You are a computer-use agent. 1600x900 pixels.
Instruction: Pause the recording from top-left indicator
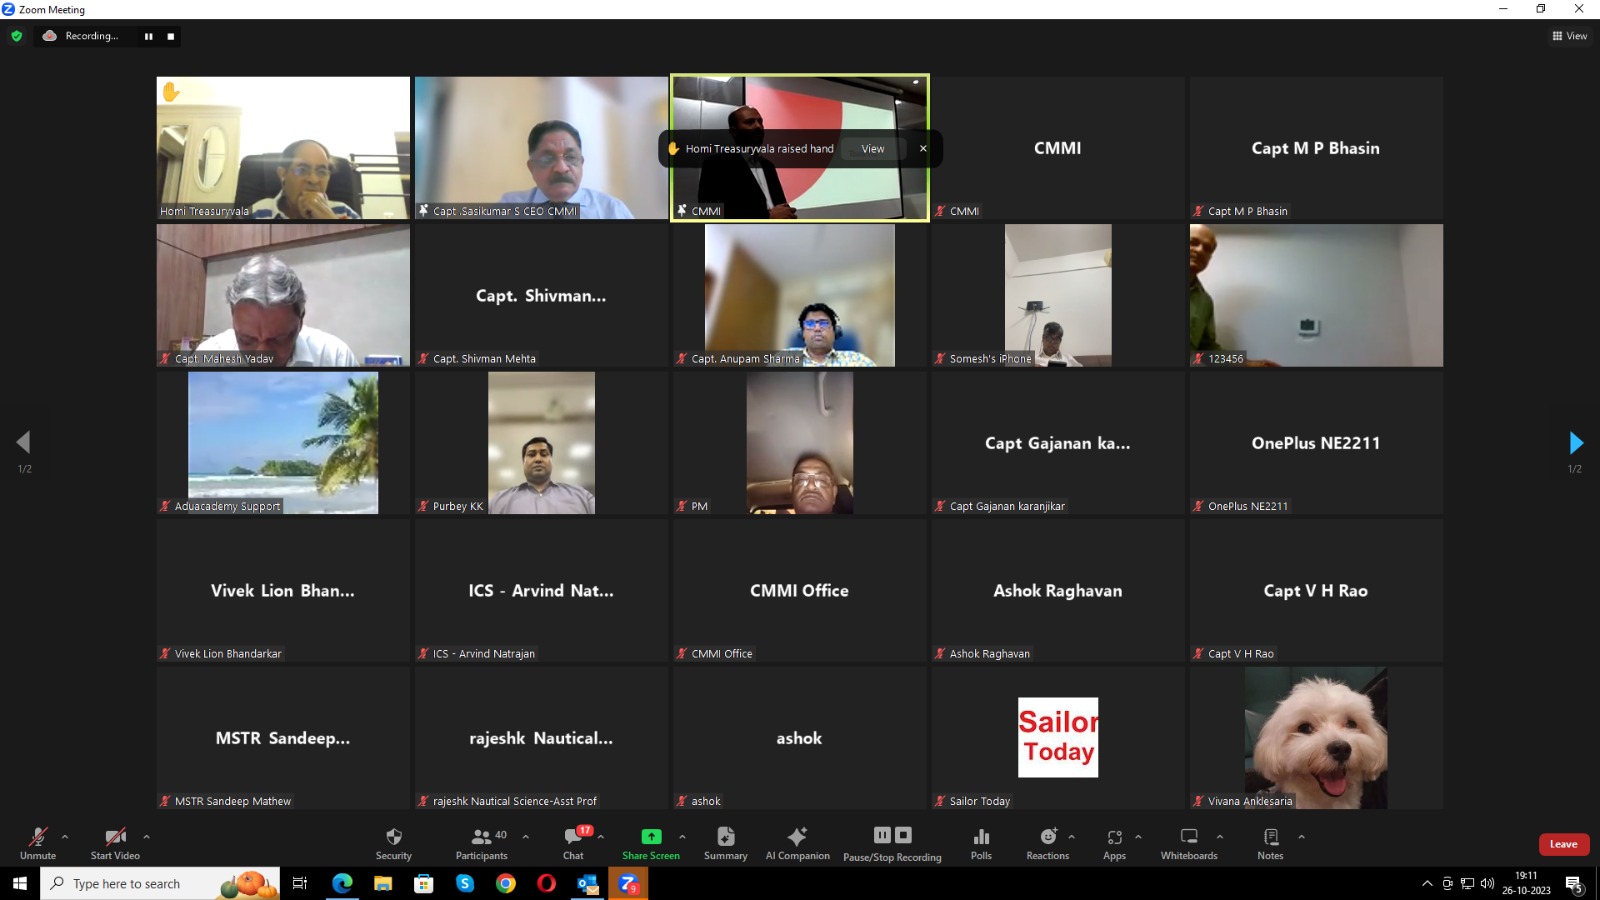click(x=149, y=36)
